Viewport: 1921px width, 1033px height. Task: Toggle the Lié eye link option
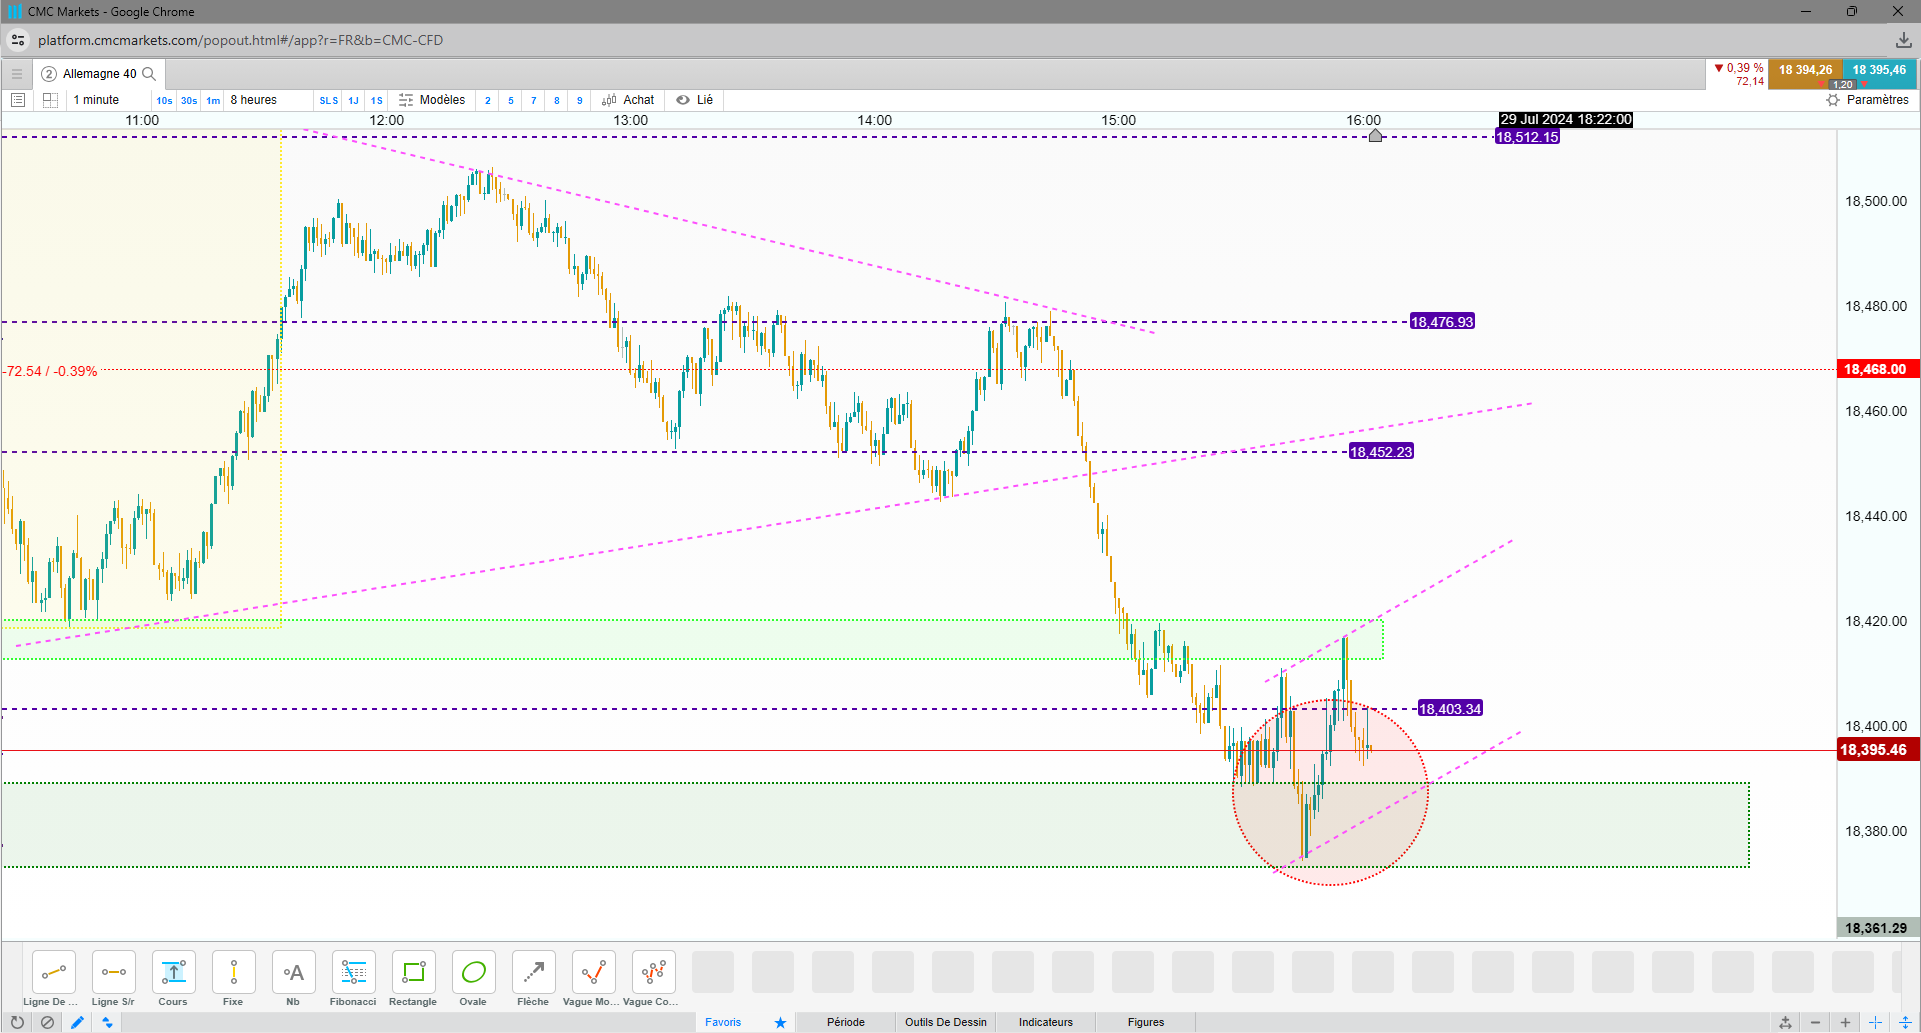point(694,100)
